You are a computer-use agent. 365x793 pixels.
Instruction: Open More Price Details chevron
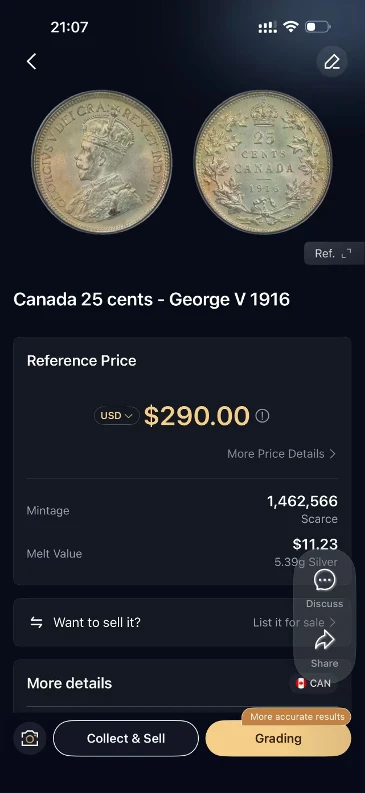(282, 454)
